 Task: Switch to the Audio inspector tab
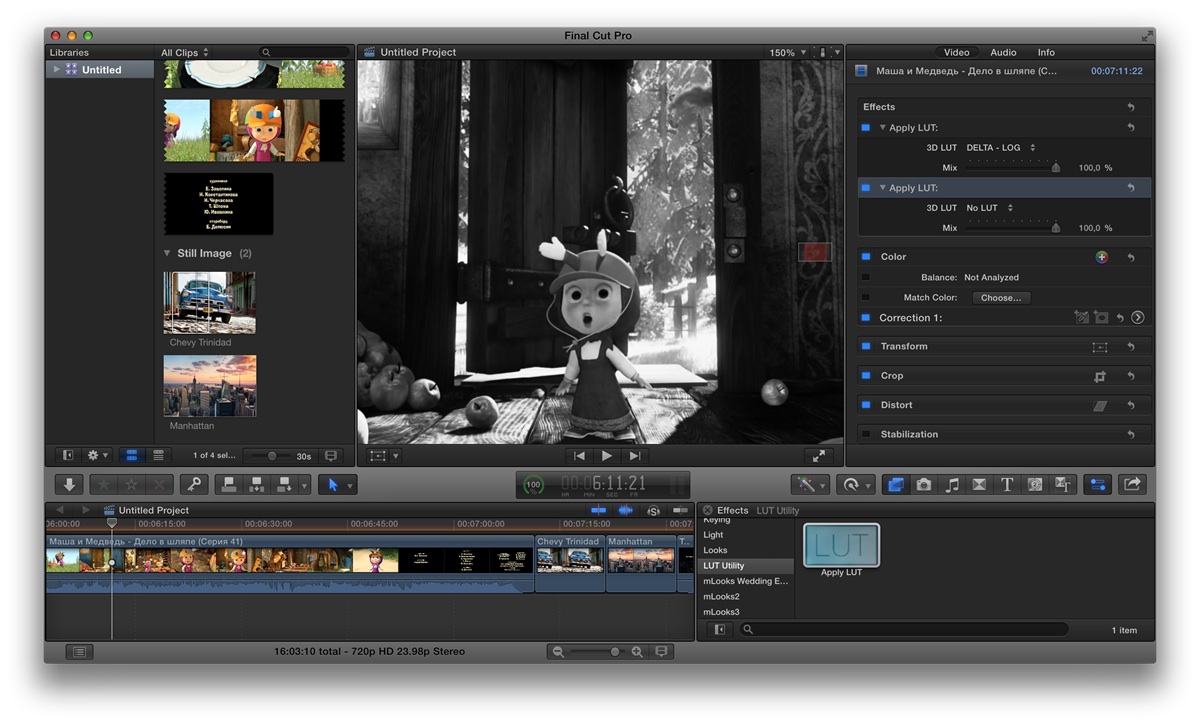click(x=1003, y=52)
